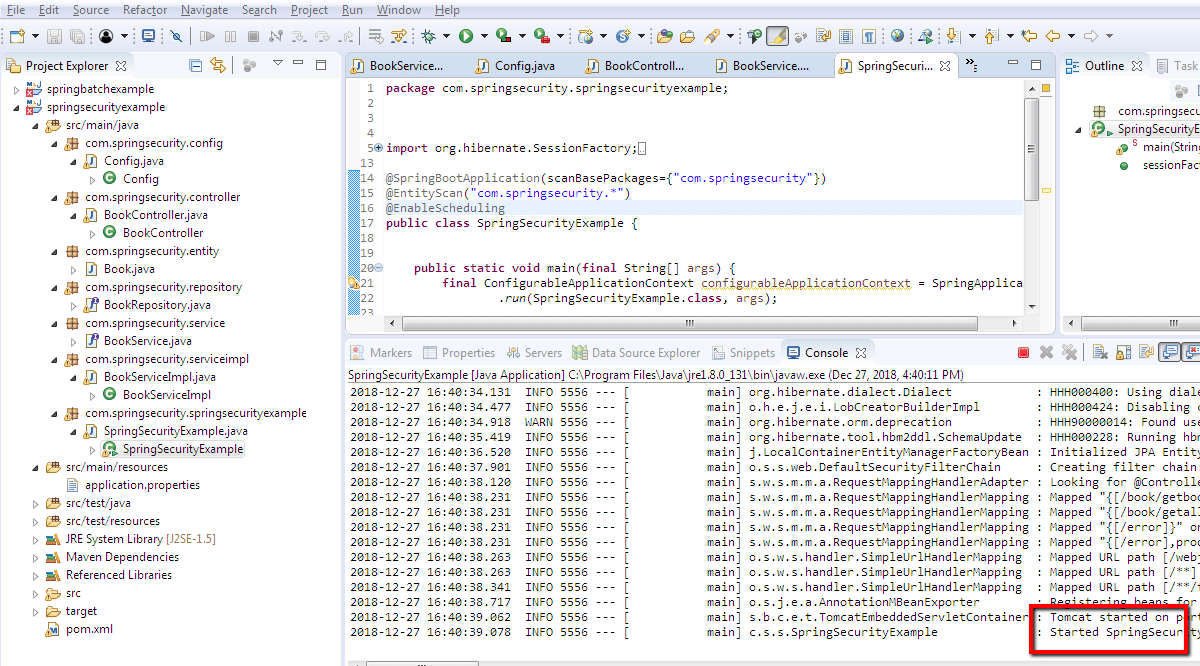Click the Clear Console icon
The image size is (1200, 666).
pos(1099,353)
